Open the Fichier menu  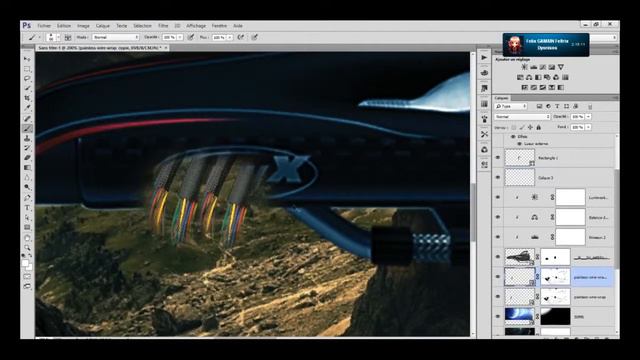(x=44, y=26)
